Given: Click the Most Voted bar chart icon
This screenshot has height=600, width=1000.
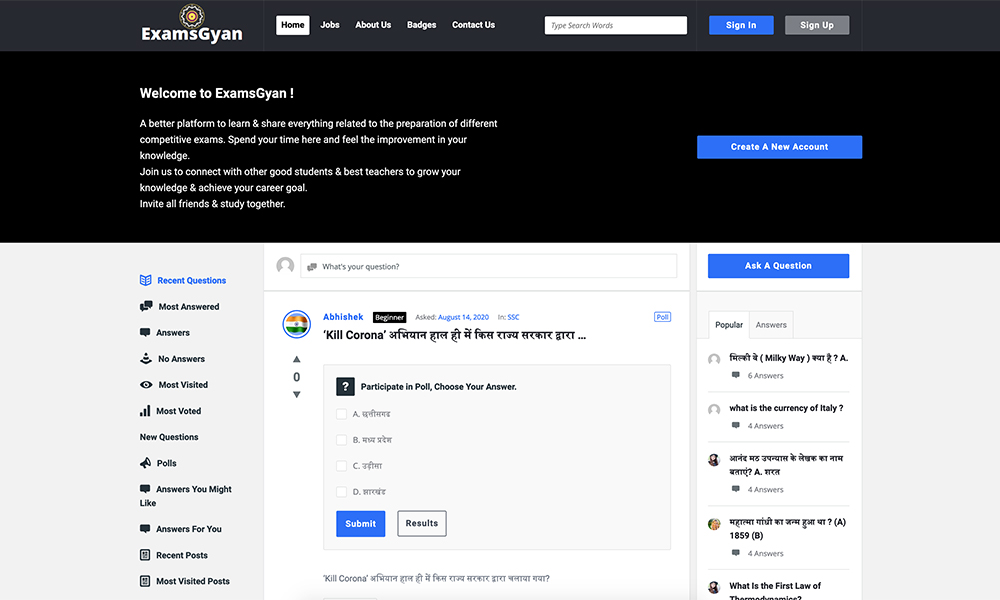Looking at the screenshot, I should [146, 411].
